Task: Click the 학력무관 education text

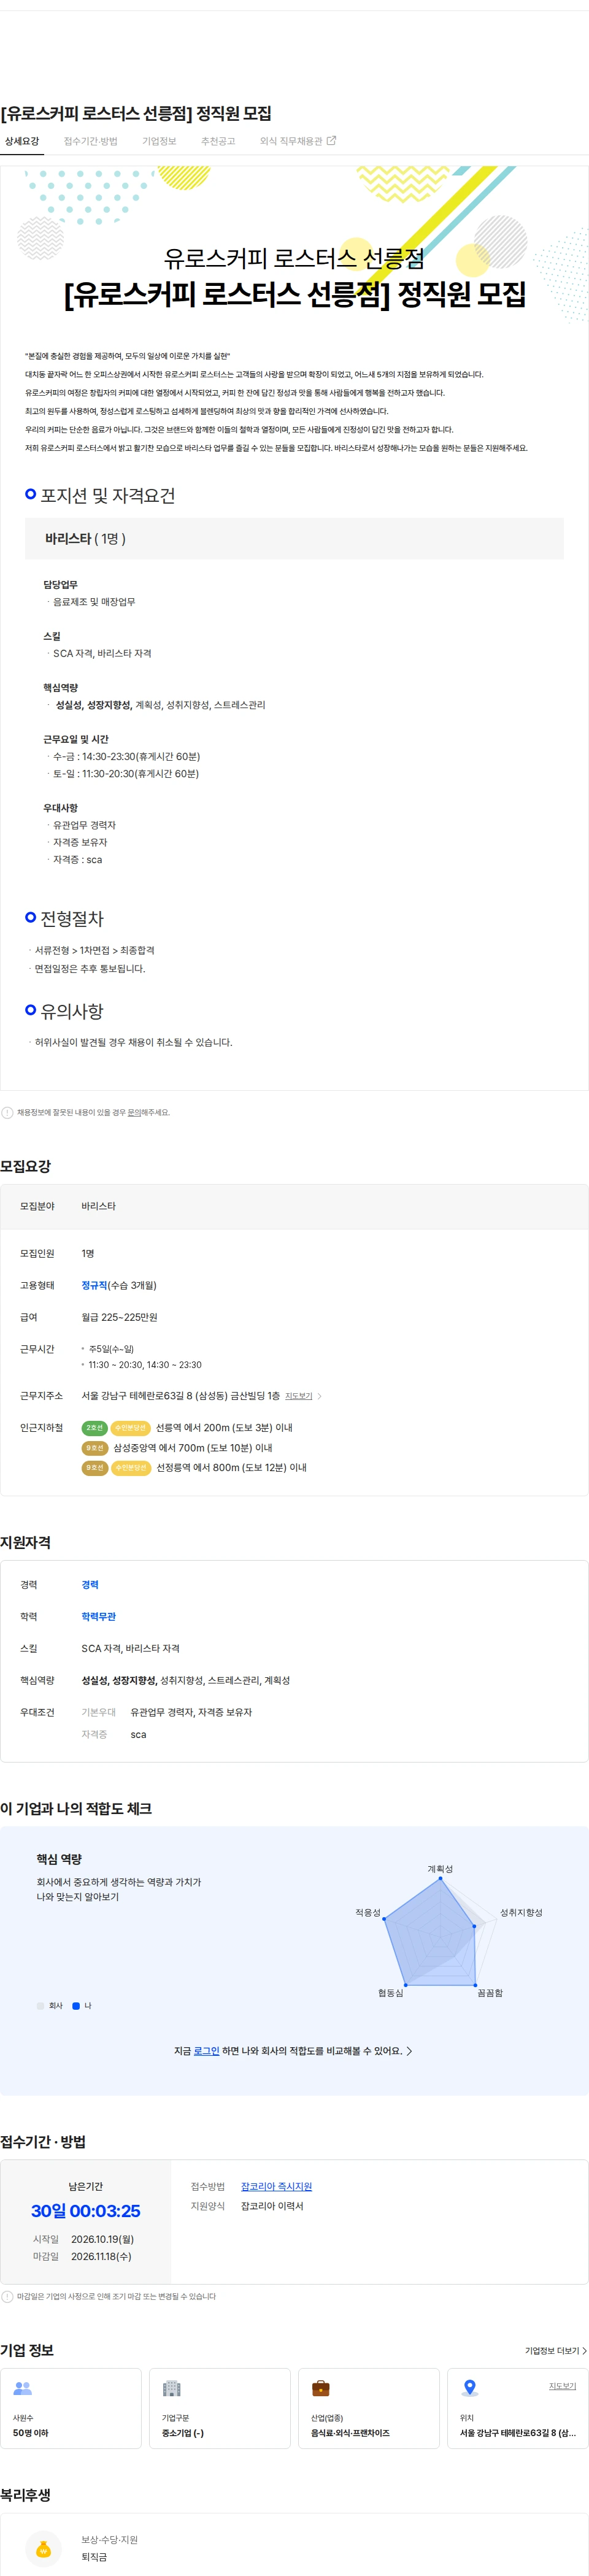Action: pyautogui.click(x=98, y=1616)
